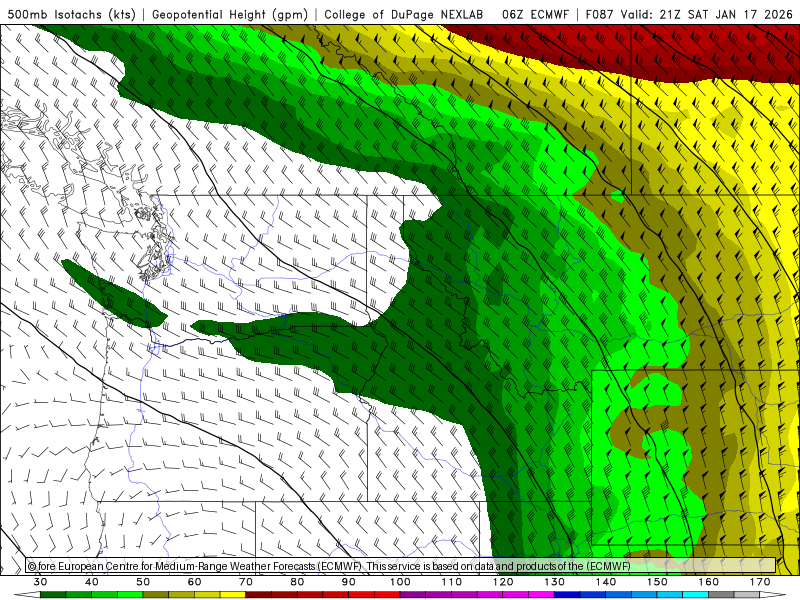The image size is (800, 600).
Task: Click the dark blue swatch starting at 130
Action: click(x=567, y=595)
